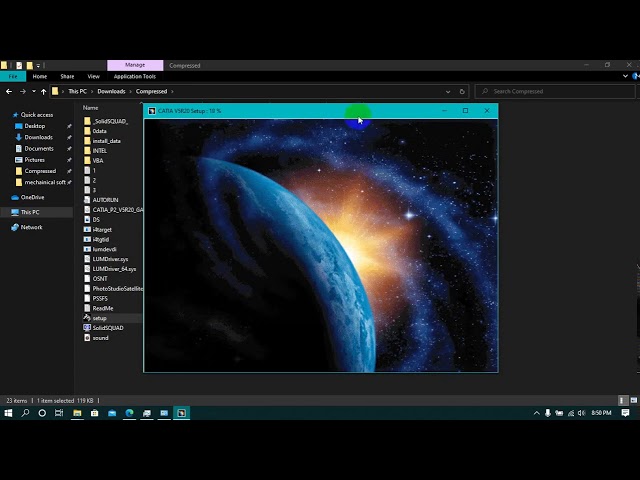Open the Windows Start menu

pyautogui.click(x=8, y=413)
